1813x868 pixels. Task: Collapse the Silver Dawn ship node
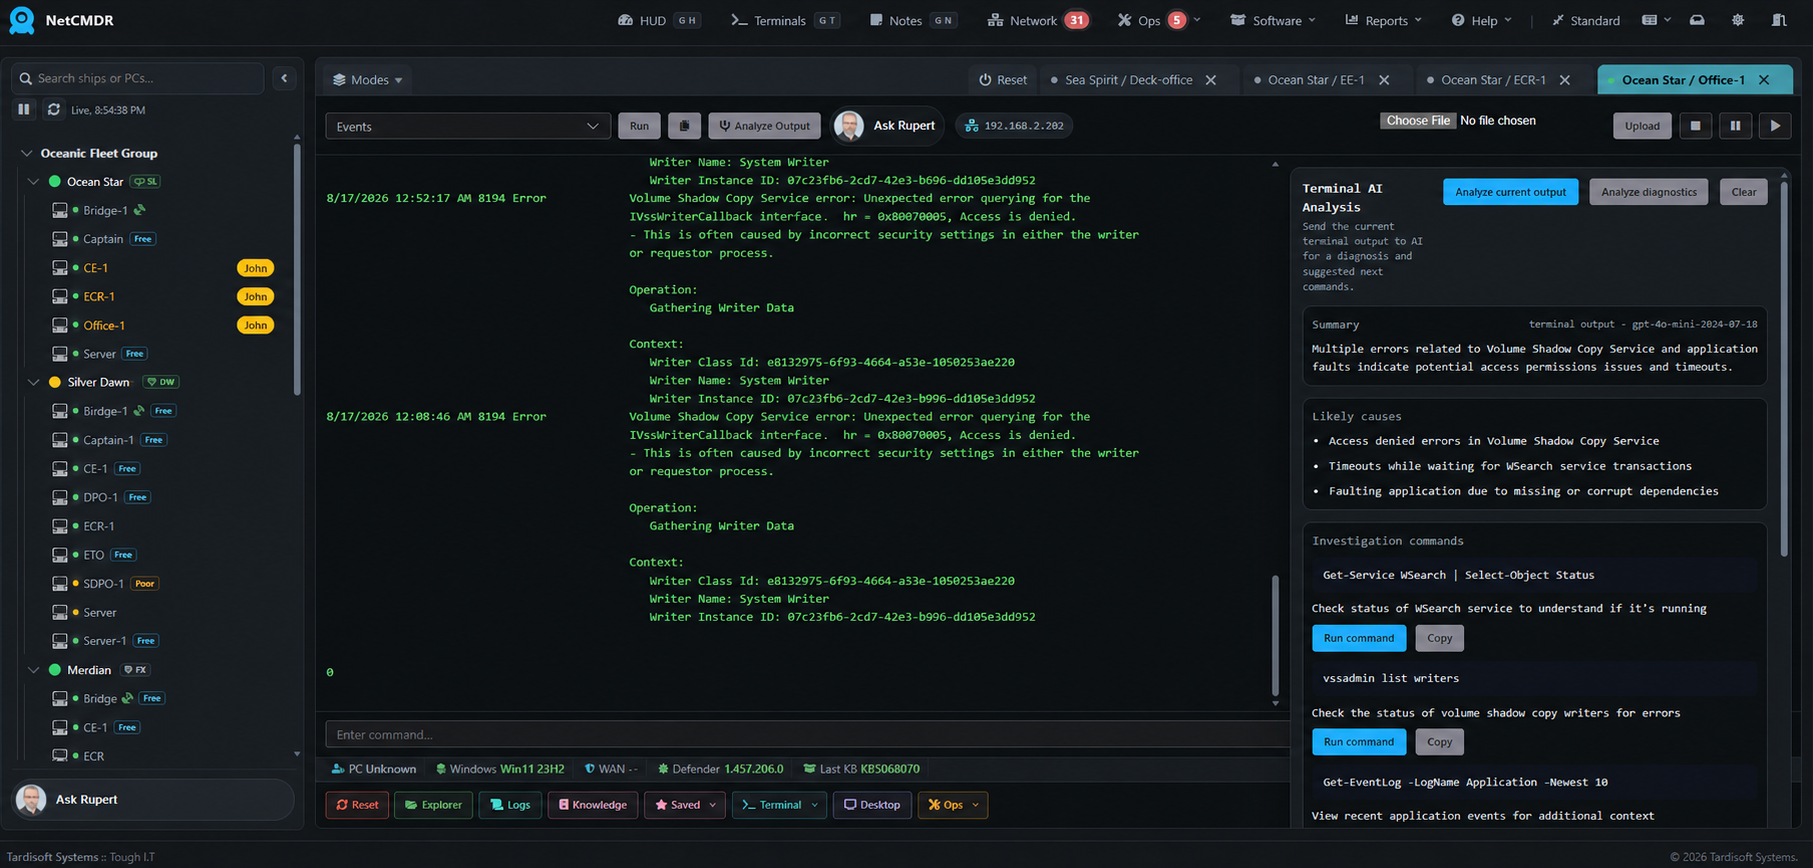coord(34,382)
